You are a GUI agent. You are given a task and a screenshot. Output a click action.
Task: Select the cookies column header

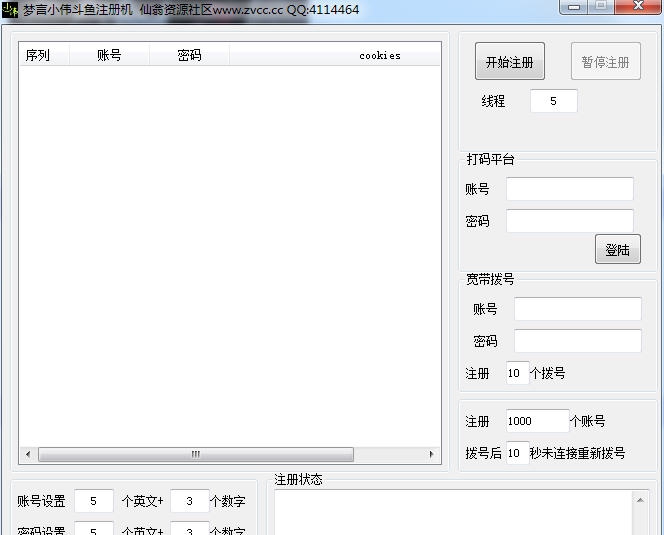(335, 55)
